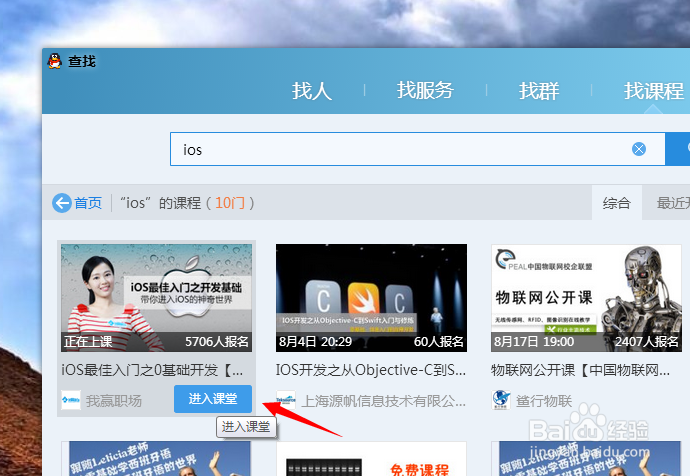Click the 进入课堂 button
This screenshot has height=476, width=690.
[213, 399]
